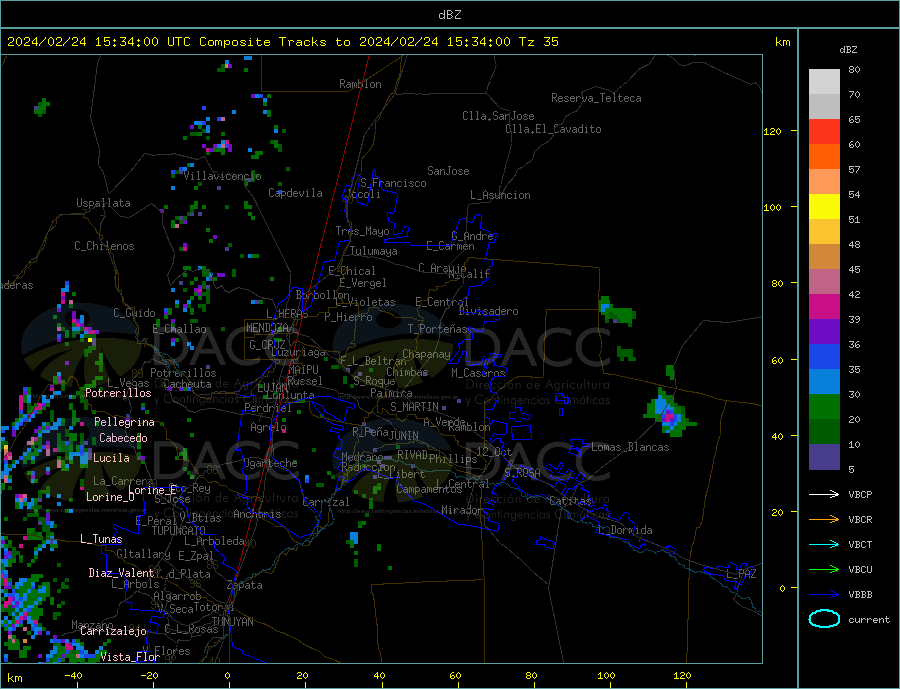Viewport: 900px width, 689px height.
Task: Click the 'Divisadero' map label
Action: click(488, 311)
